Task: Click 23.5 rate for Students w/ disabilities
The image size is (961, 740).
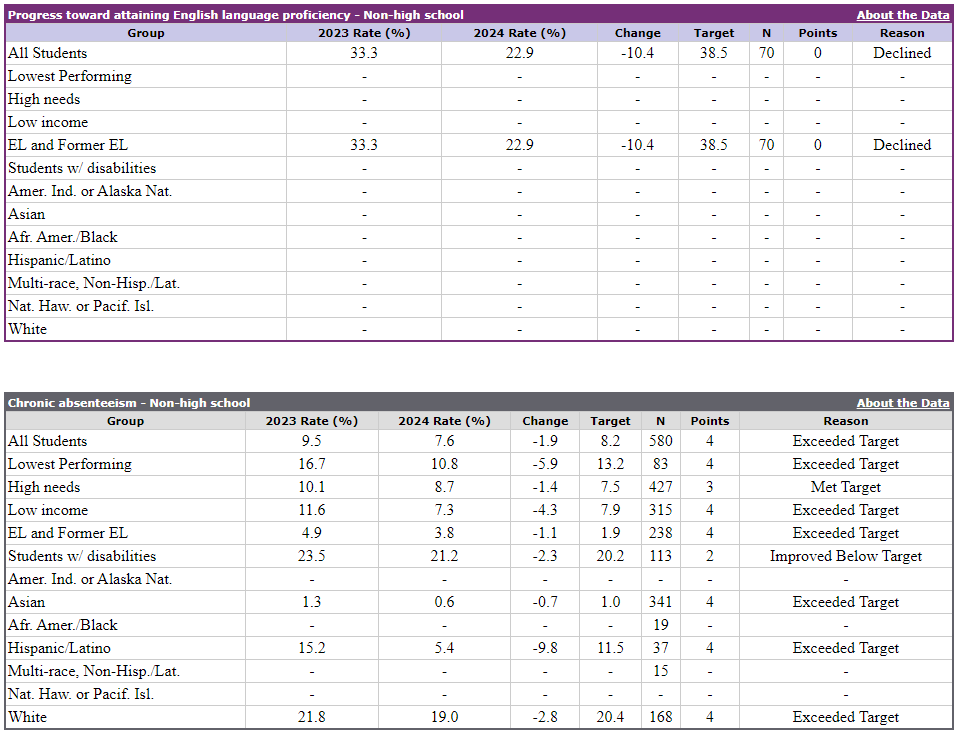Action: 311,556
